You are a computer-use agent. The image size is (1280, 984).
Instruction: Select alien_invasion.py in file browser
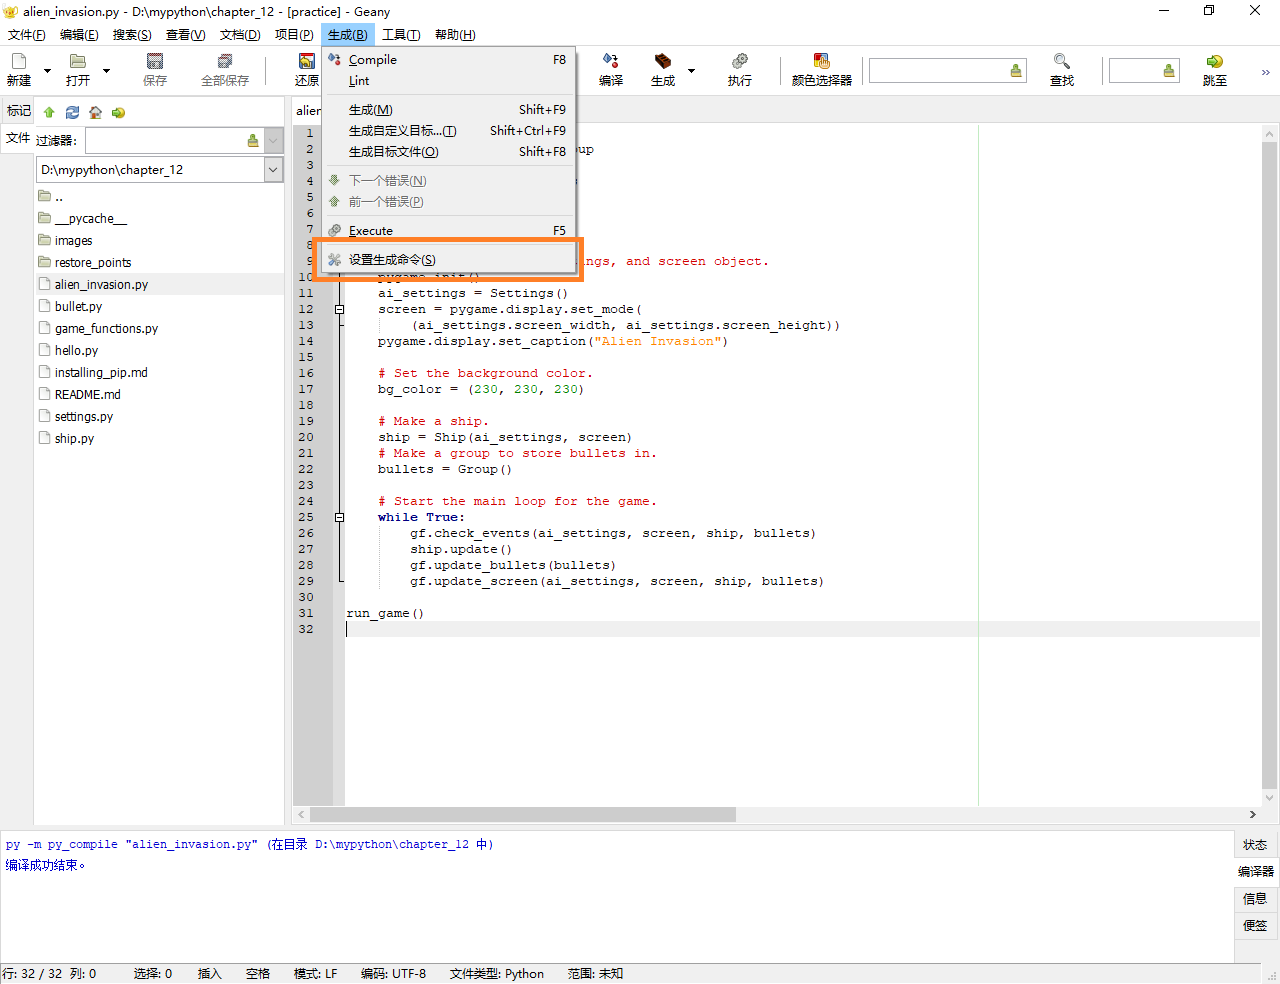pyautogui.click(x=101, y=285)
